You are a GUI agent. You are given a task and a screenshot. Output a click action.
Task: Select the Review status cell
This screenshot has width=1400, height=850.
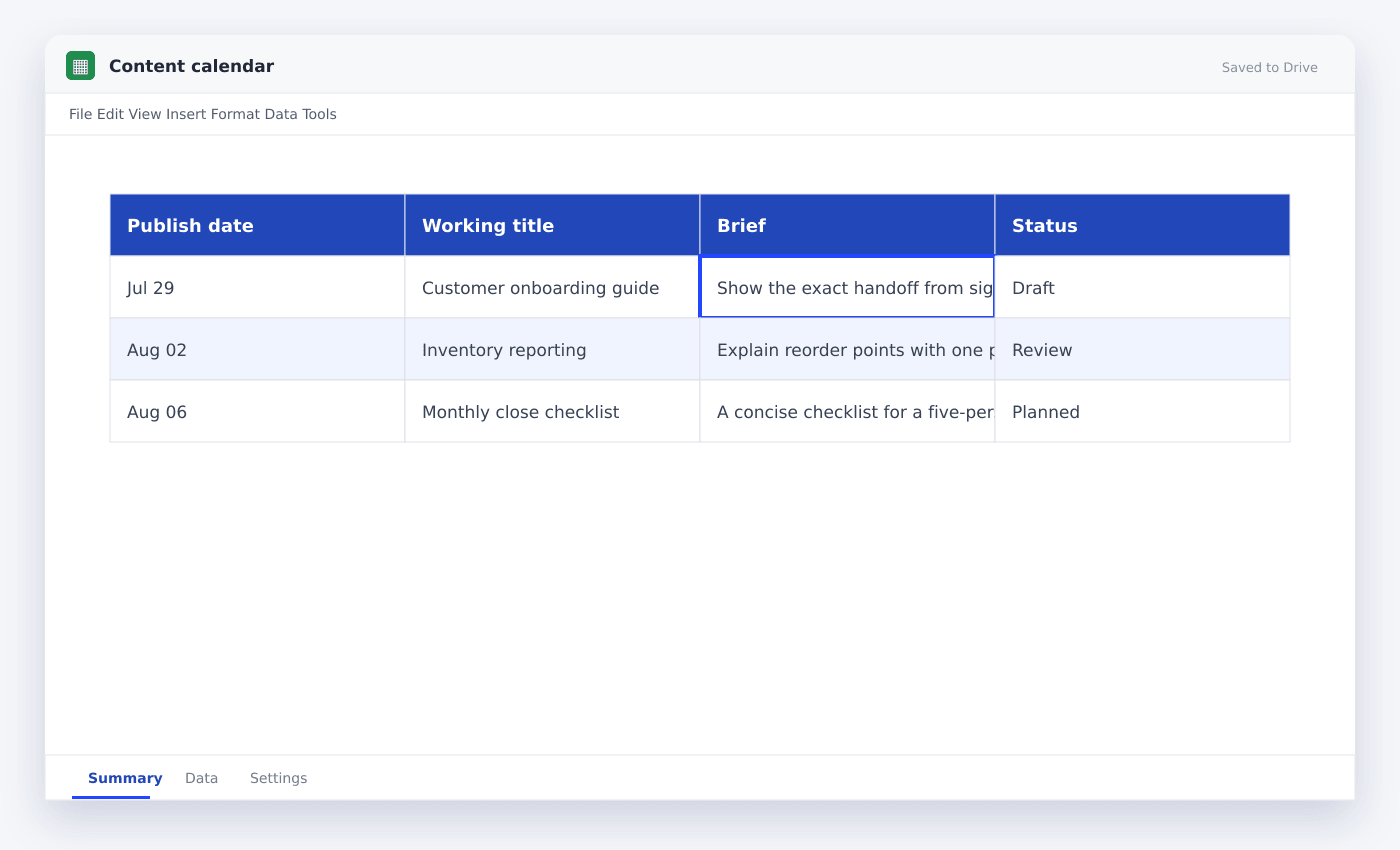coord(1142,349)
